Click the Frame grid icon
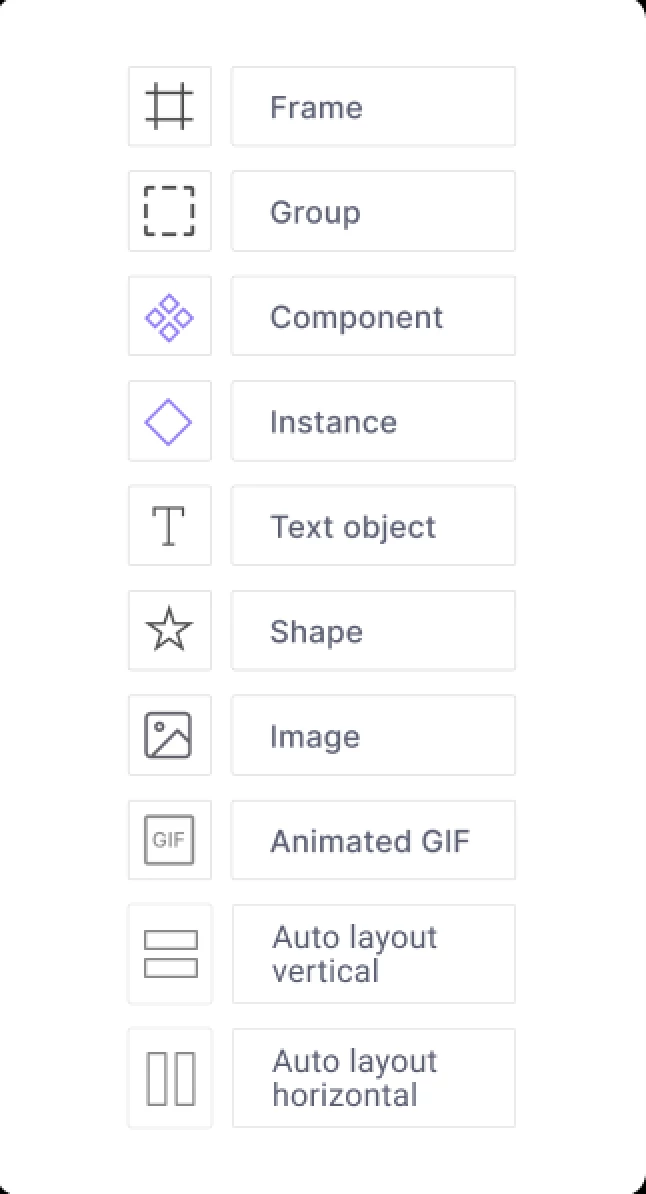Screen dimensions: 646x1194 pos(169,107)
